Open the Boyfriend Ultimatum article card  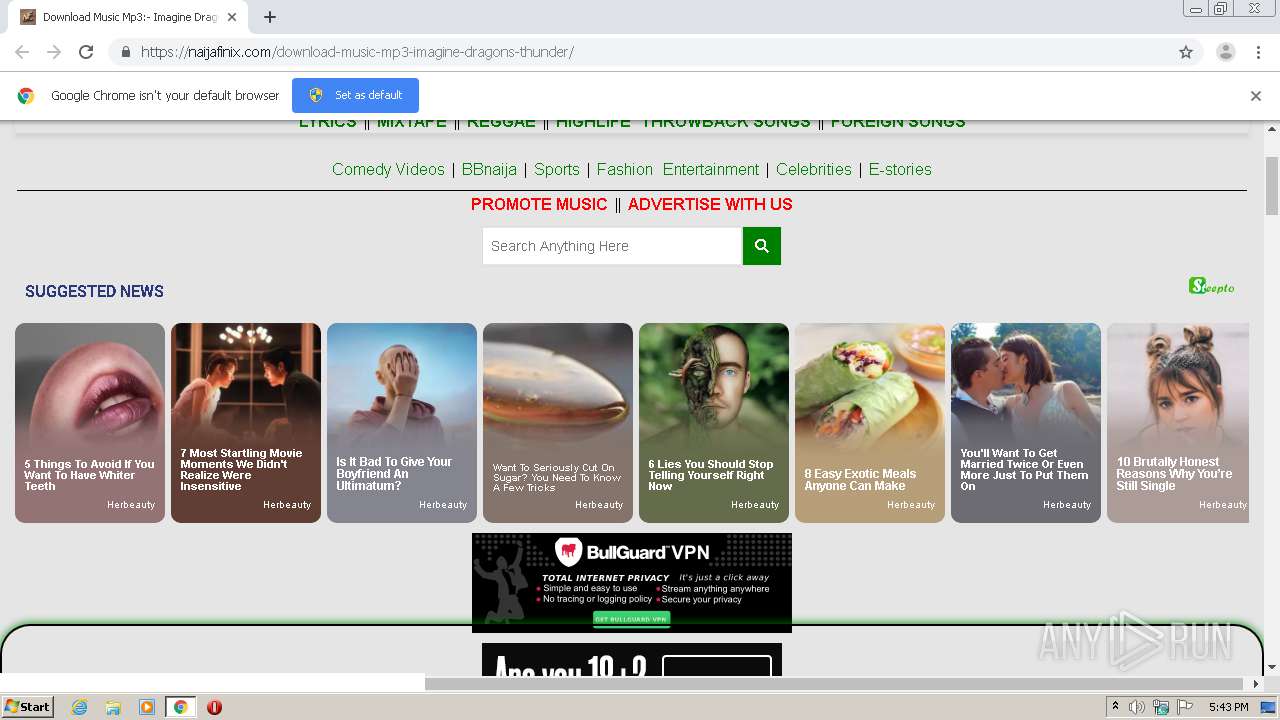point(402,423)
